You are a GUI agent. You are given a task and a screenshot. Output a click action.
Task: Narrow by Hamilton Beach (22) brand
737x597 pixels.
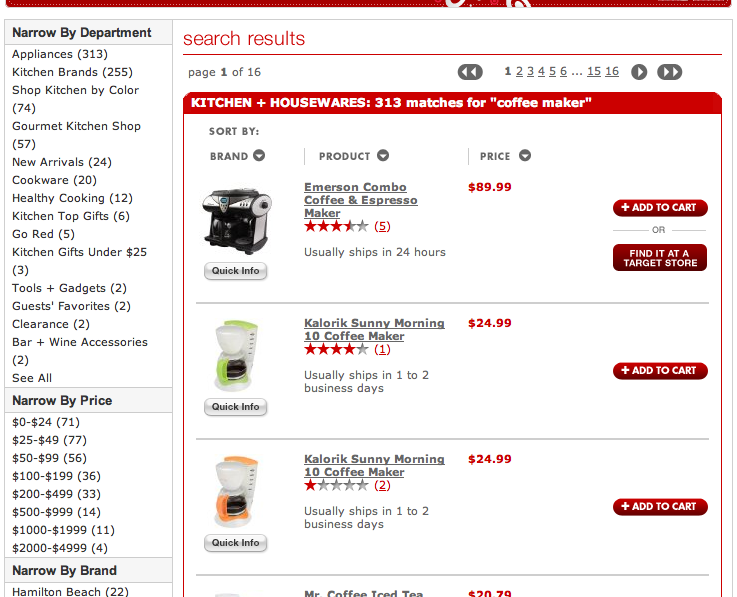tap(71, 591)
